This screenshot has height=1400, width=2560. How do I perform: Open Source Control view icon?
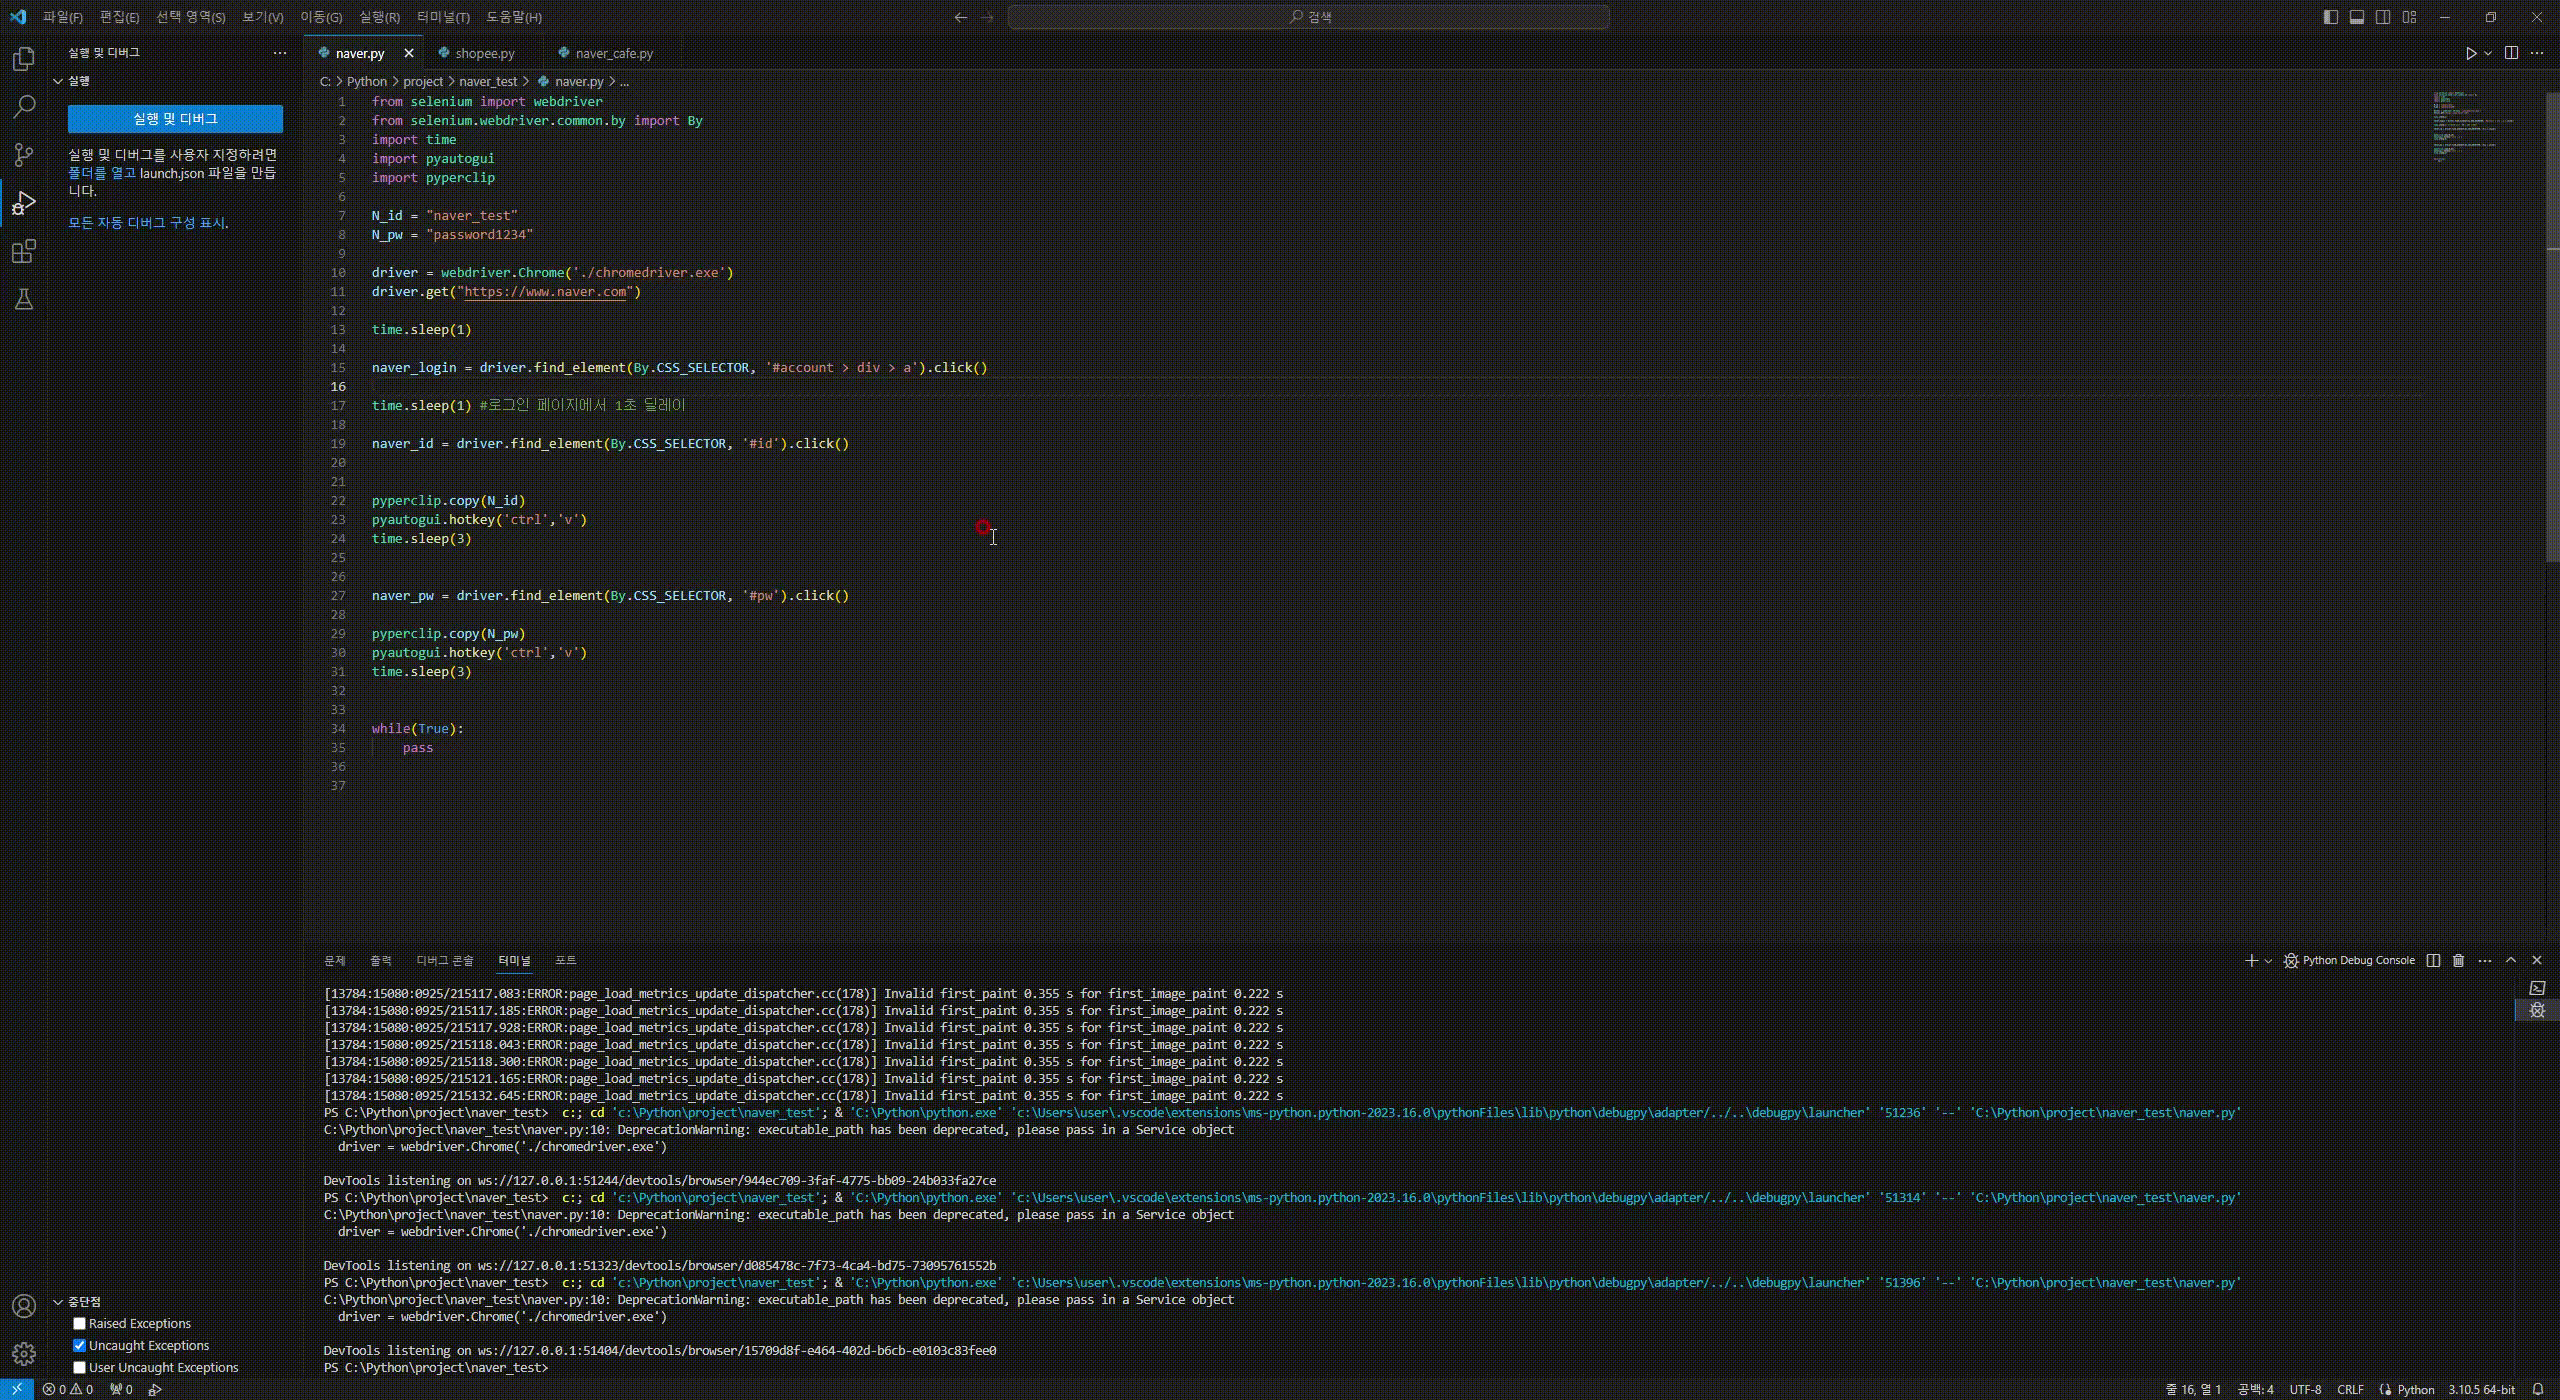24,154
